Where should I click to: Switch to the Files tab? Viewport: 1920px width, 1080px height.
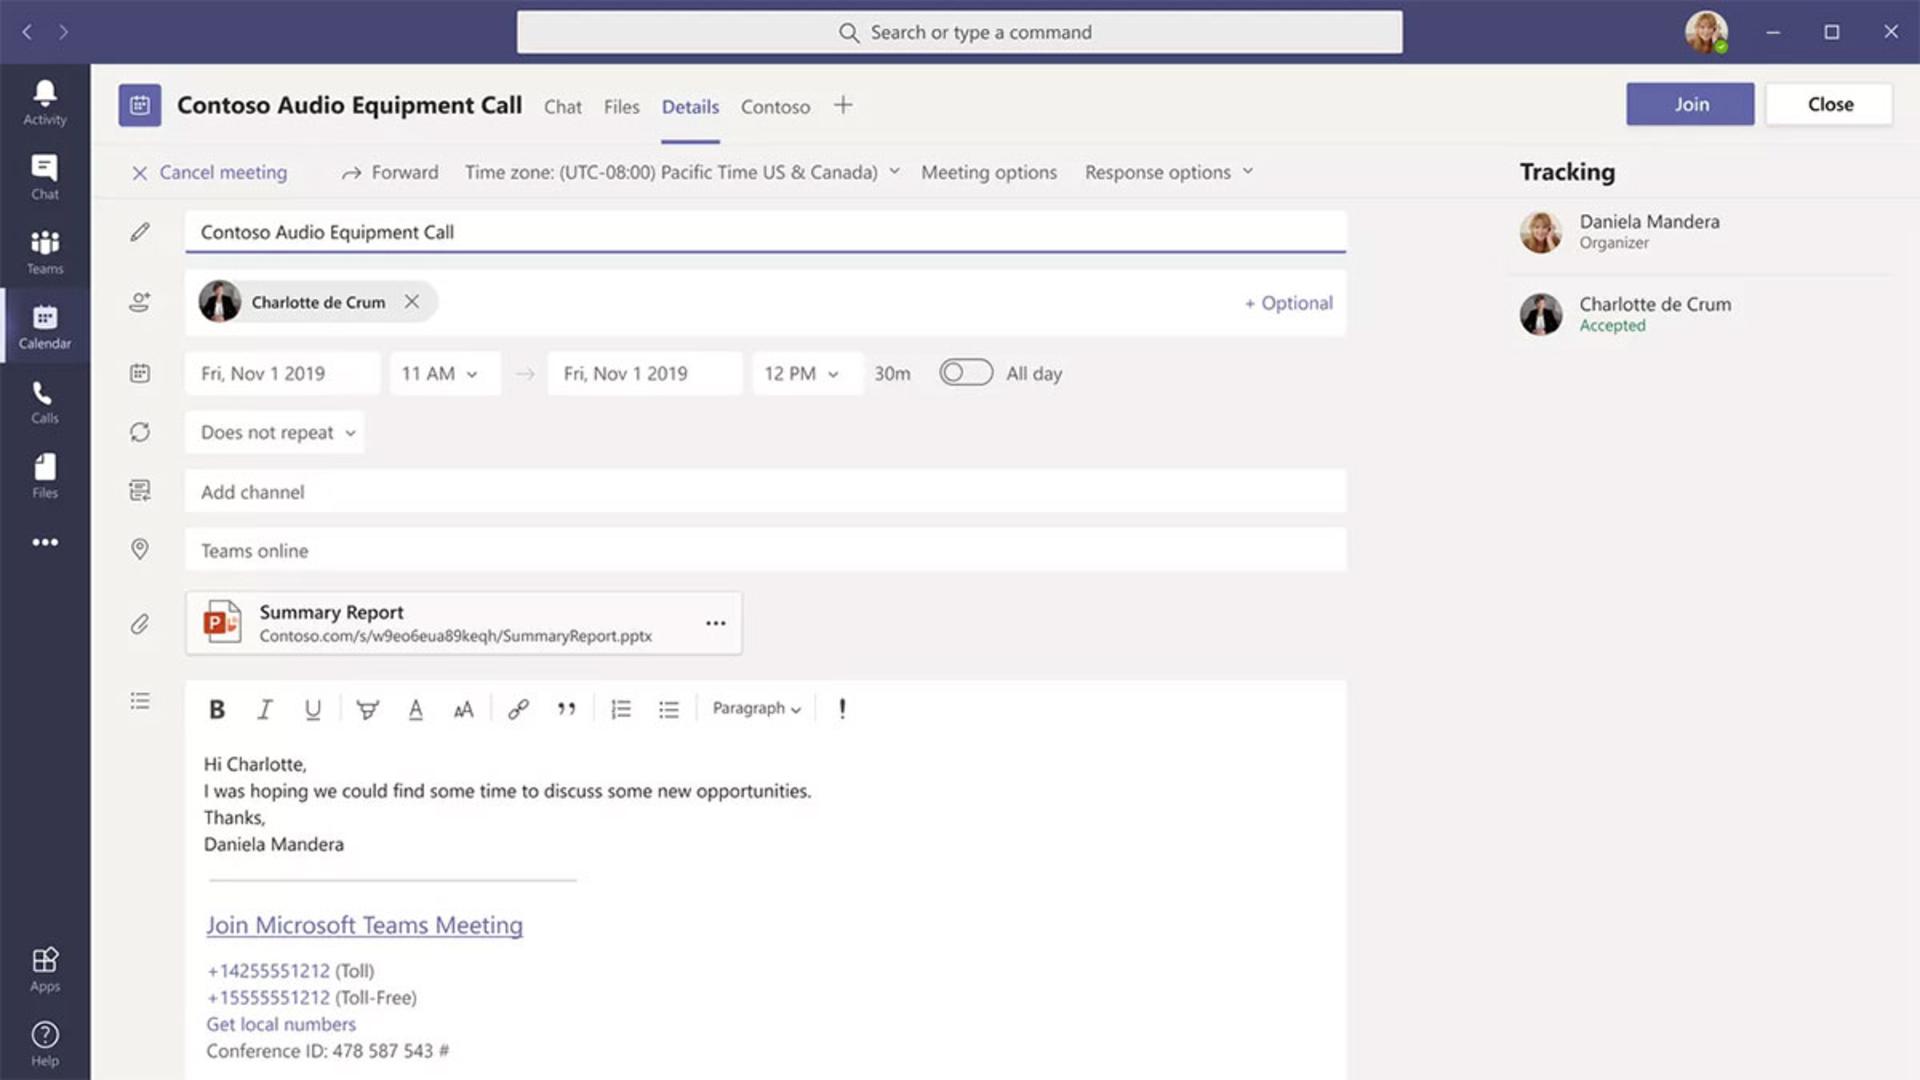pos(621,107)
